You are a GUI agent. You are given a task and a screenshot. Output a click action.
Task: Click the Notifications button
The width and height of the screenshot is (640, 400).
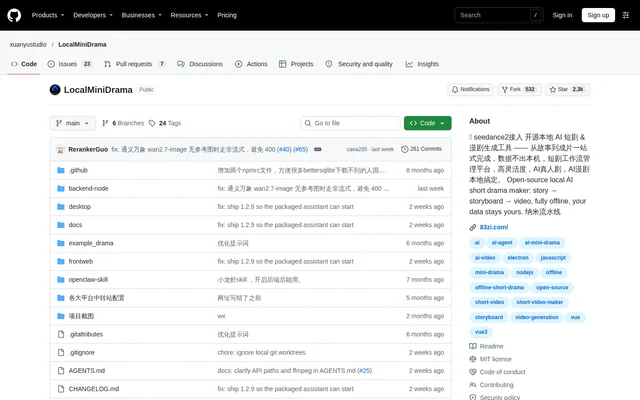pos(471,89)
